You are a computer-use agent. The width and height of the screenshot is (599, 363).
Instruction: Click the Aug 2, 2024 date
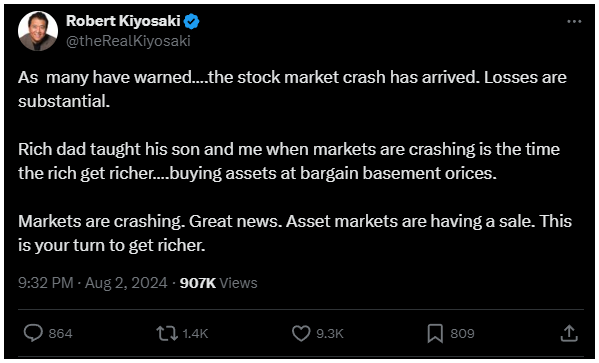coord(126,283)
